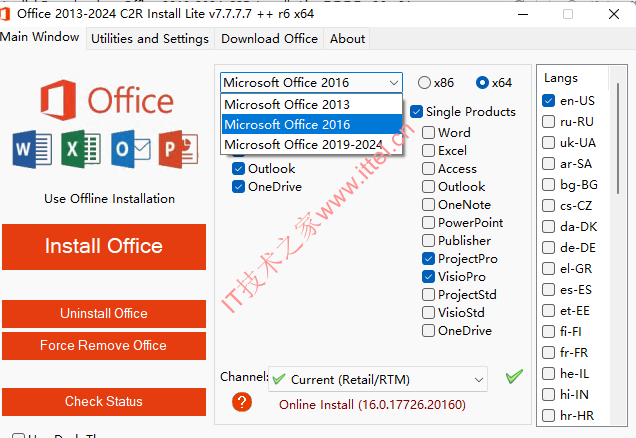Image resolution: width=636 pixels, height=438 pixels.
Task: Click the Excel app icon under Office logo
Action: click(81, 149)
